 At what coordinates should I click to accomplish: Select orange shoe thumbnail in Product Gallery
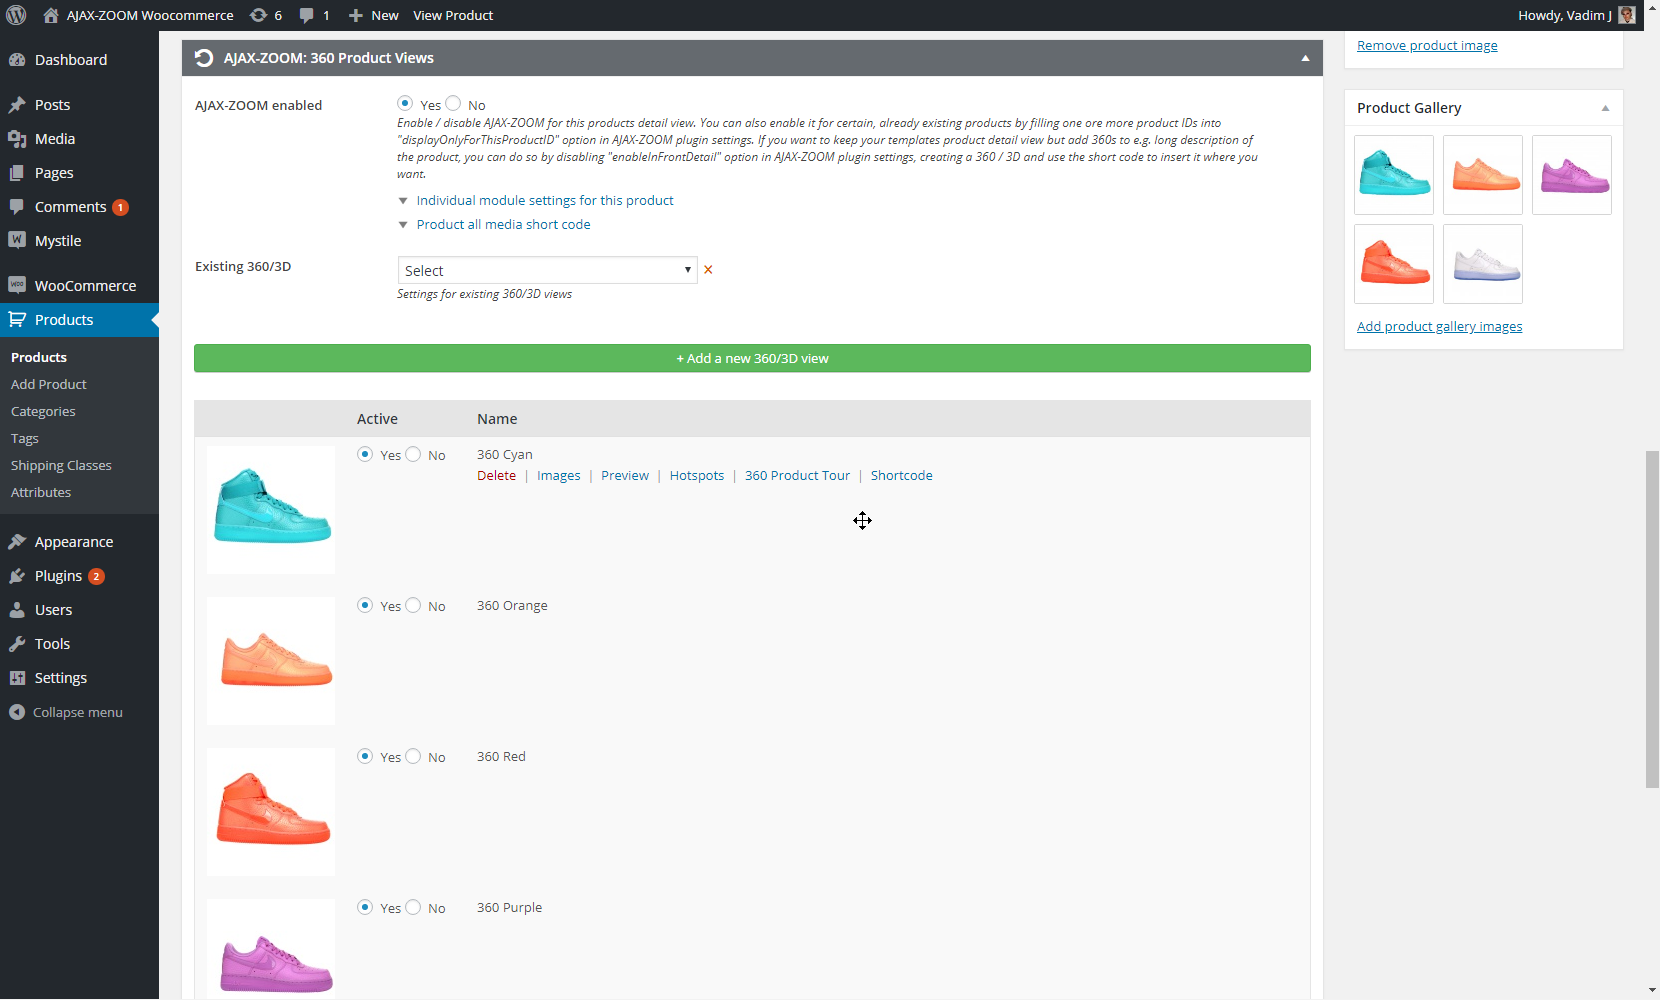tap(1483, 175)
